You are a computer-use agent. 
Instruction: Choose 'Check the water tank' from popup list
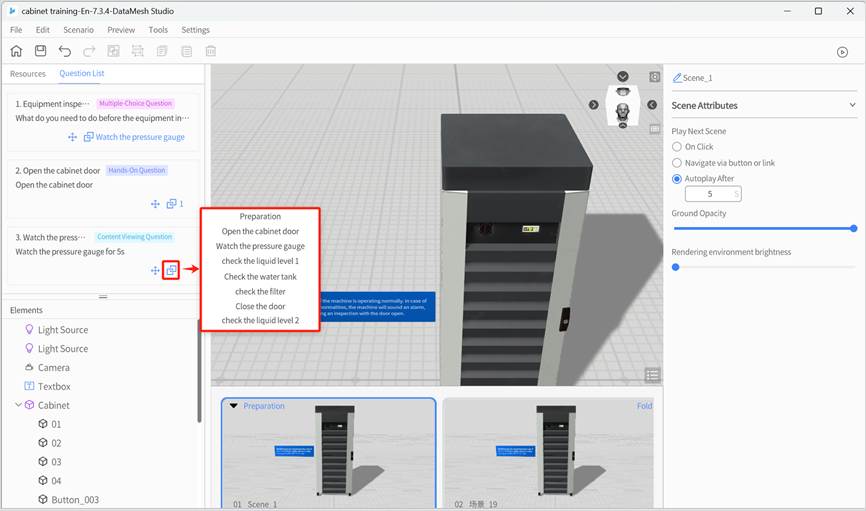260,276
